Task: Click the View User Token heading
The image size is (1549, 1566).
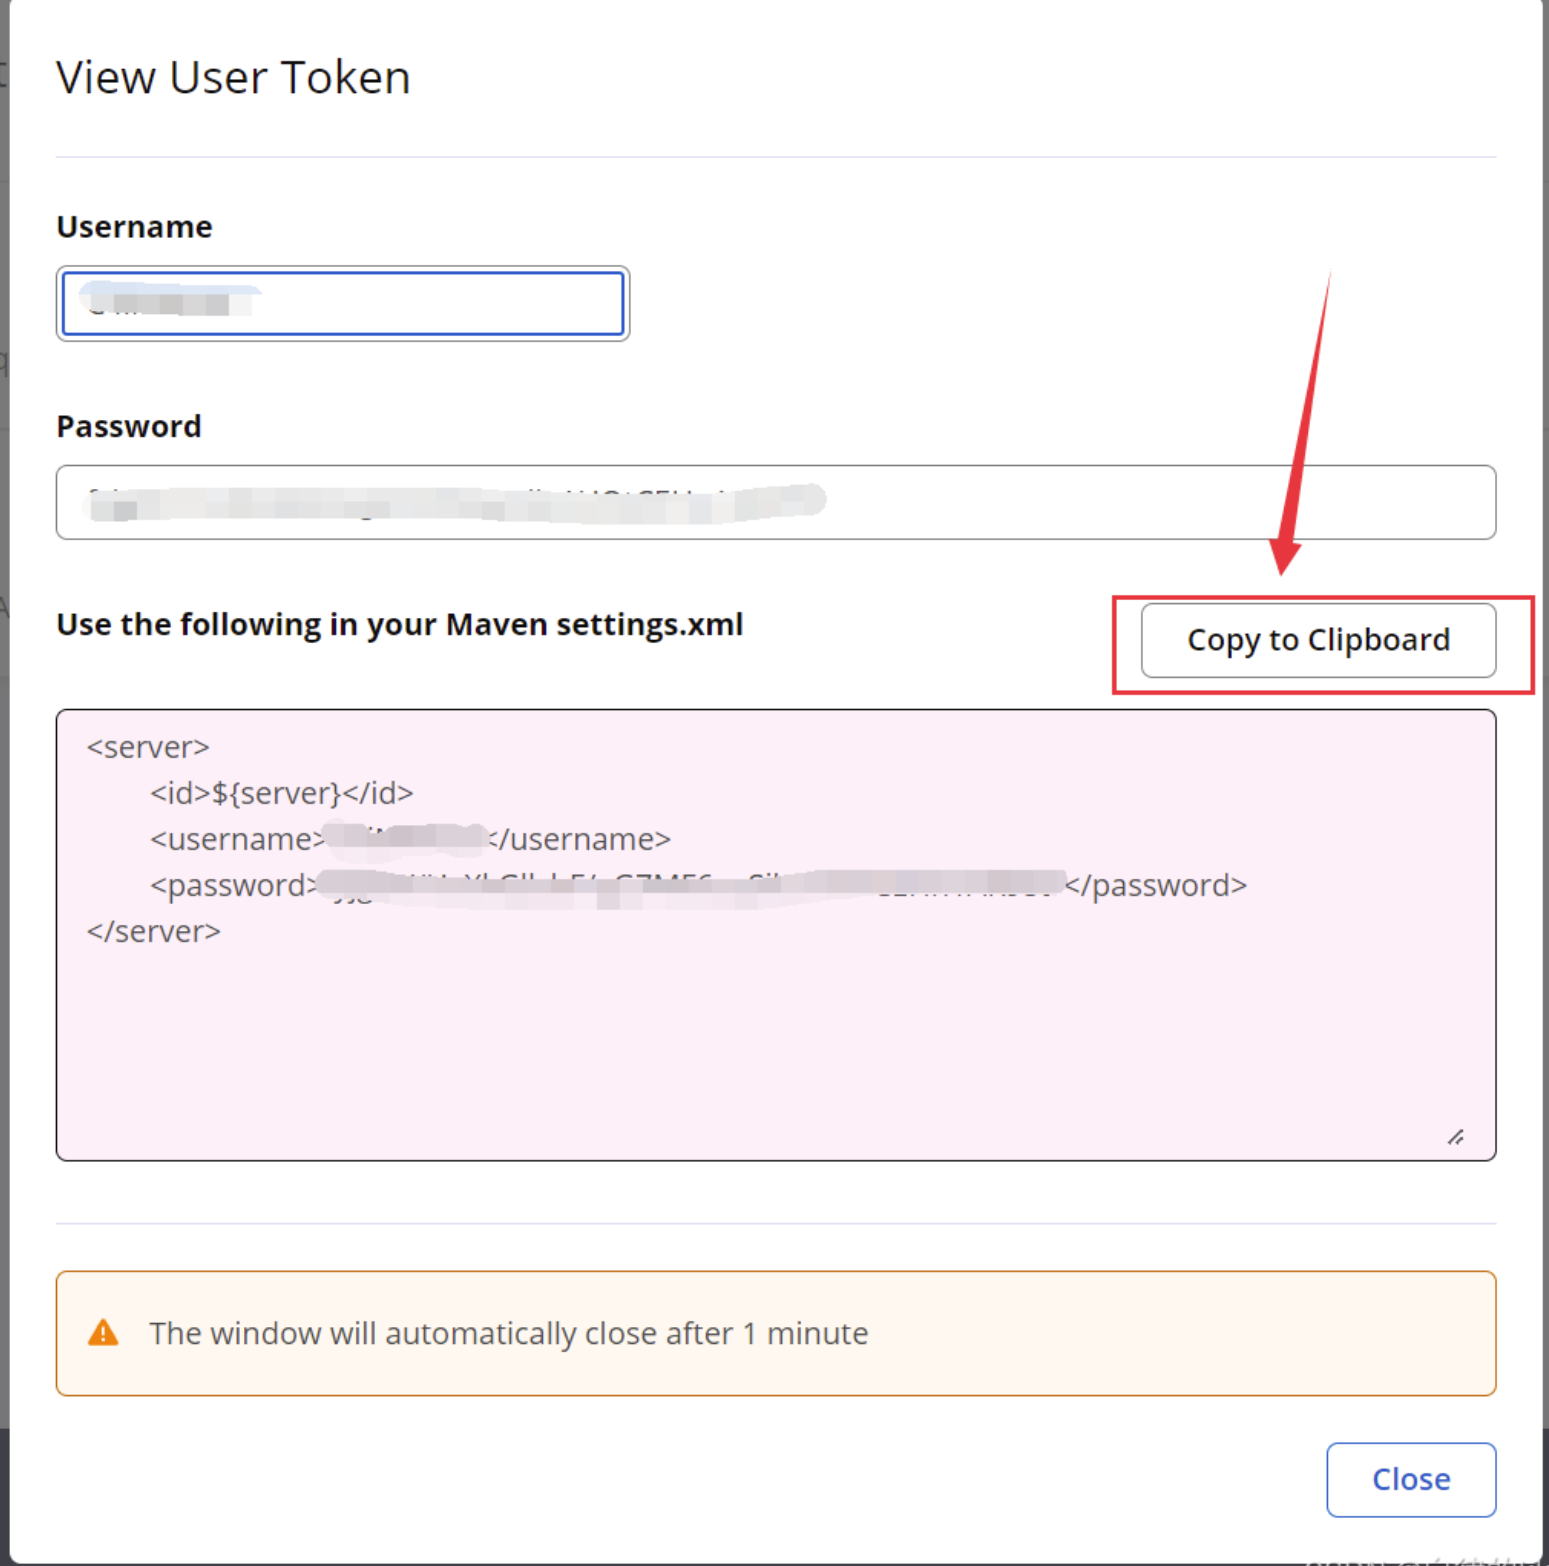Action: (x=233, y=77)
